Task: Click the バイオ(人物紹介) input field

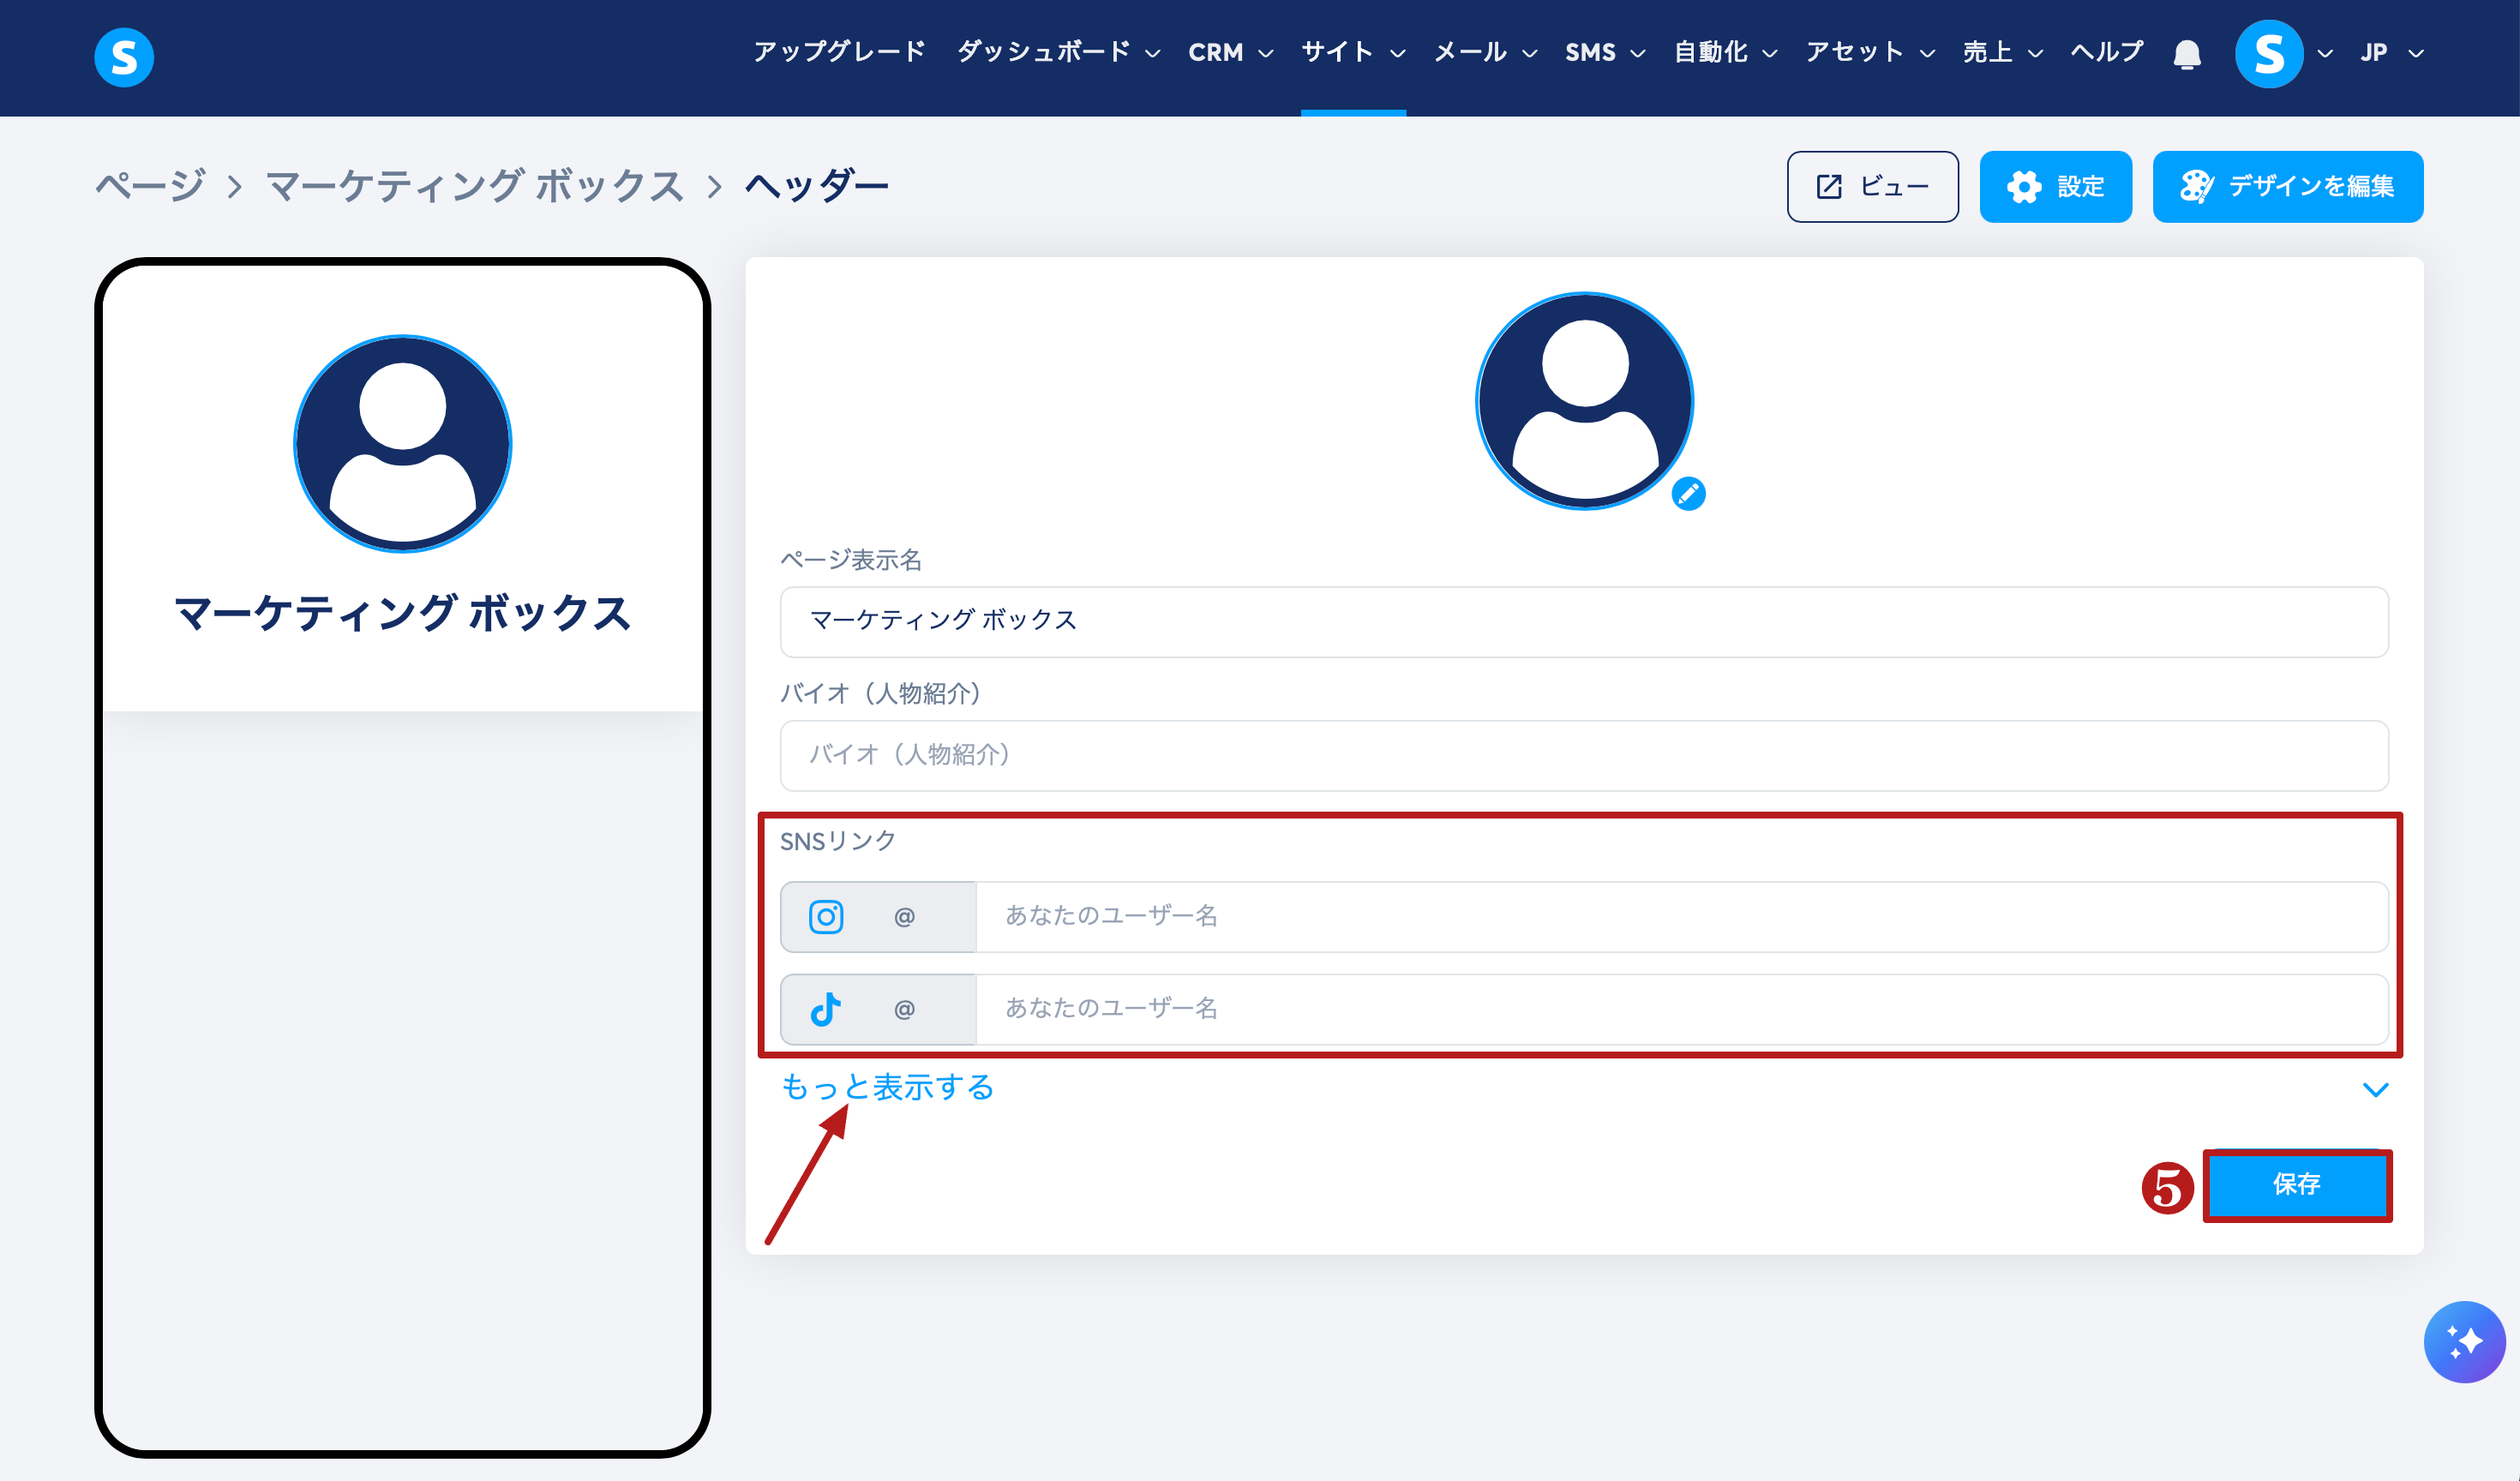Action: [x=1583, y=756]
